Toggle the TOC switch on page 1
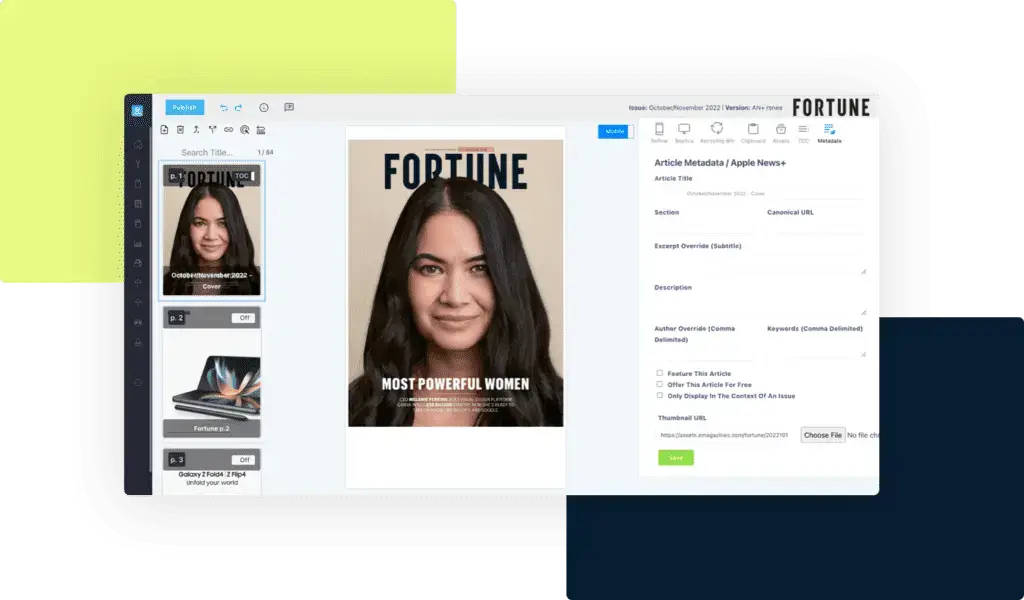Screen dimensions: 1024x600 click(245, 176)
